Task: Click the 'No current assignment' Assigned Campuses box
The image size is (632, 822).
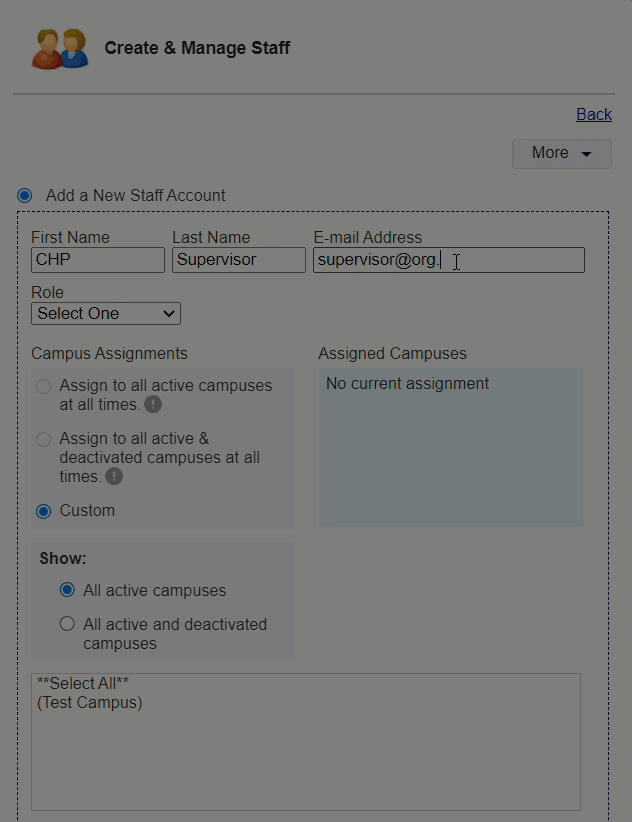Action: click(x=450, y=447)
